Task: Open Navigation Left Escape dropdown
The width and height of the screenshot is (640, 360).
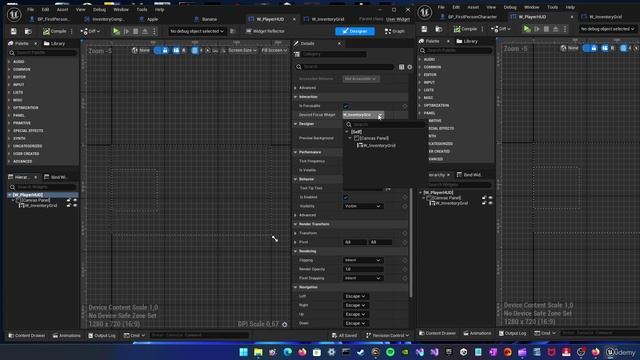Action: click(355, 296)
